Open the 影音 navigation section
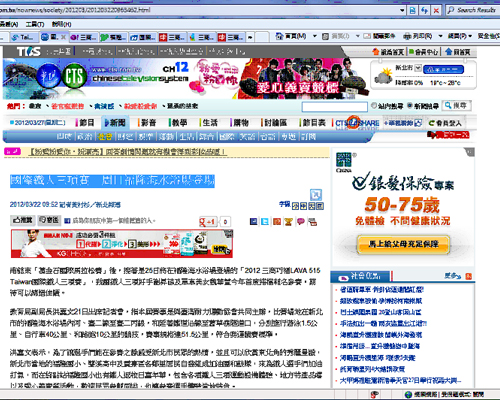Screen dimensions: 500x400 (x=148, y=123)
